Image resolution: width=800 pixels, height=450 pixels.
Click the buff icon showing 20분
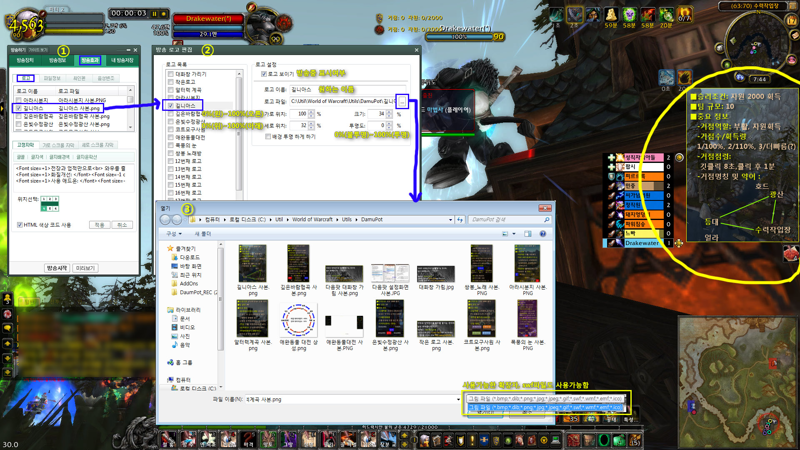click(666, 14)
